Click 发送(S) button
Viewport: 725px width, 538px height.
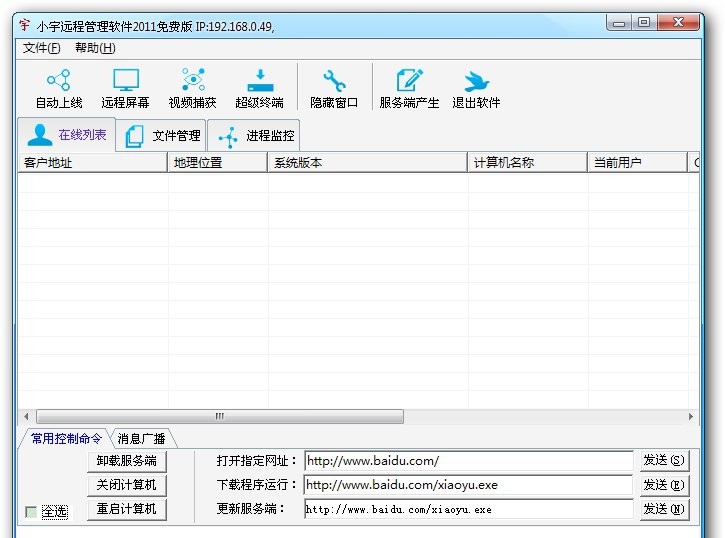664,460
